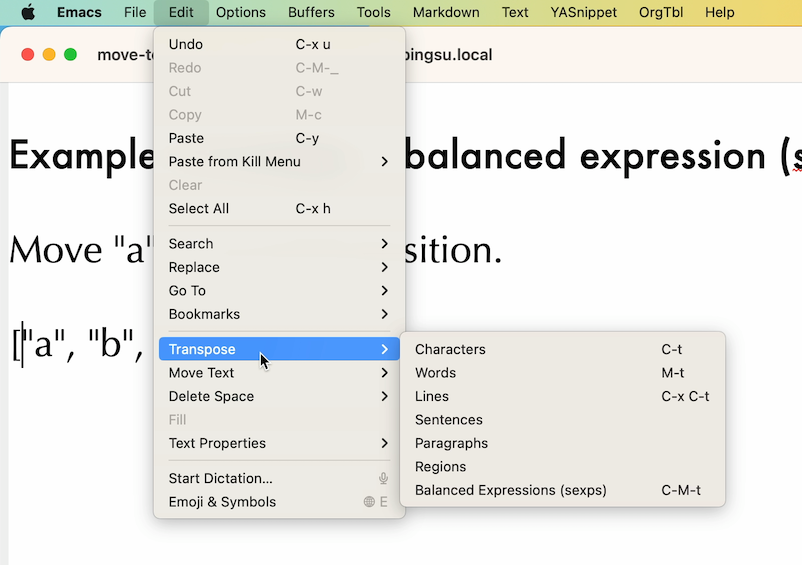Image resolution: width=802 pixels, height=565 pixels.
Task: Click the green zoom window button
Action: [71, 54]
